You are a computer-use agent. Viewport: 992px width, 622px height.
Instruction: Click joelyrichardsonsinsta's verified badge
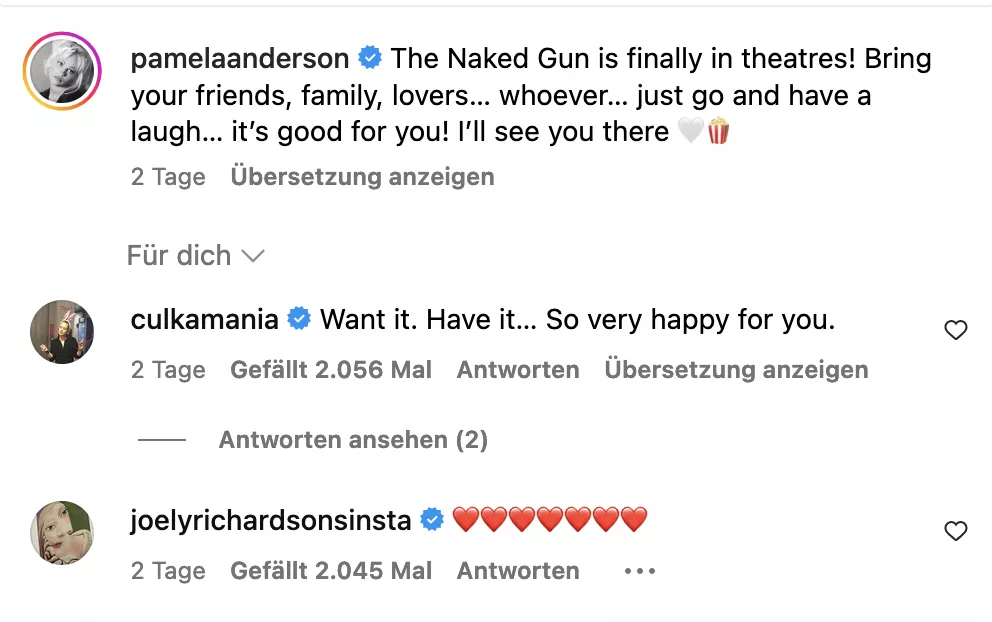pyautogui.click(x=431, y=519)
